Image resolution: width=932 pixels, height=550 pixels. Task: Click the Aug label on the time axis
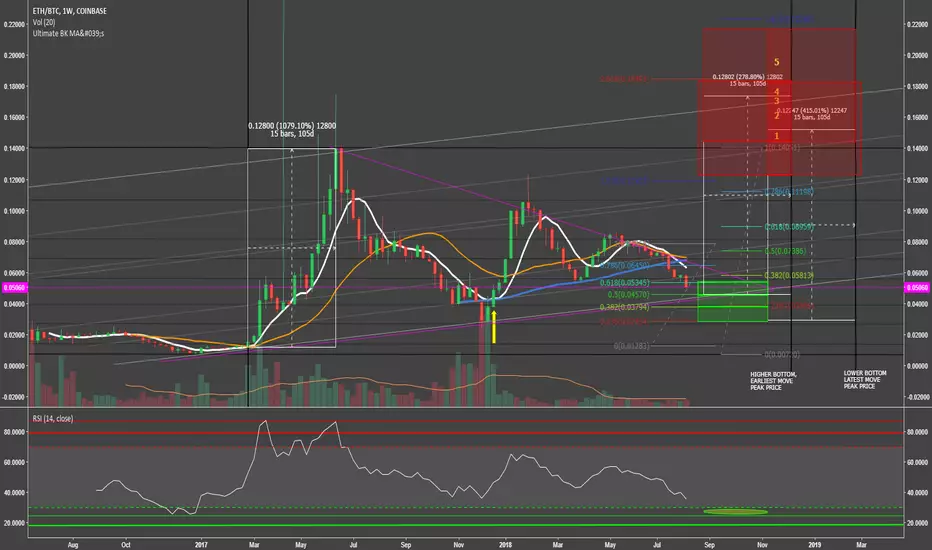coord(73,544)
